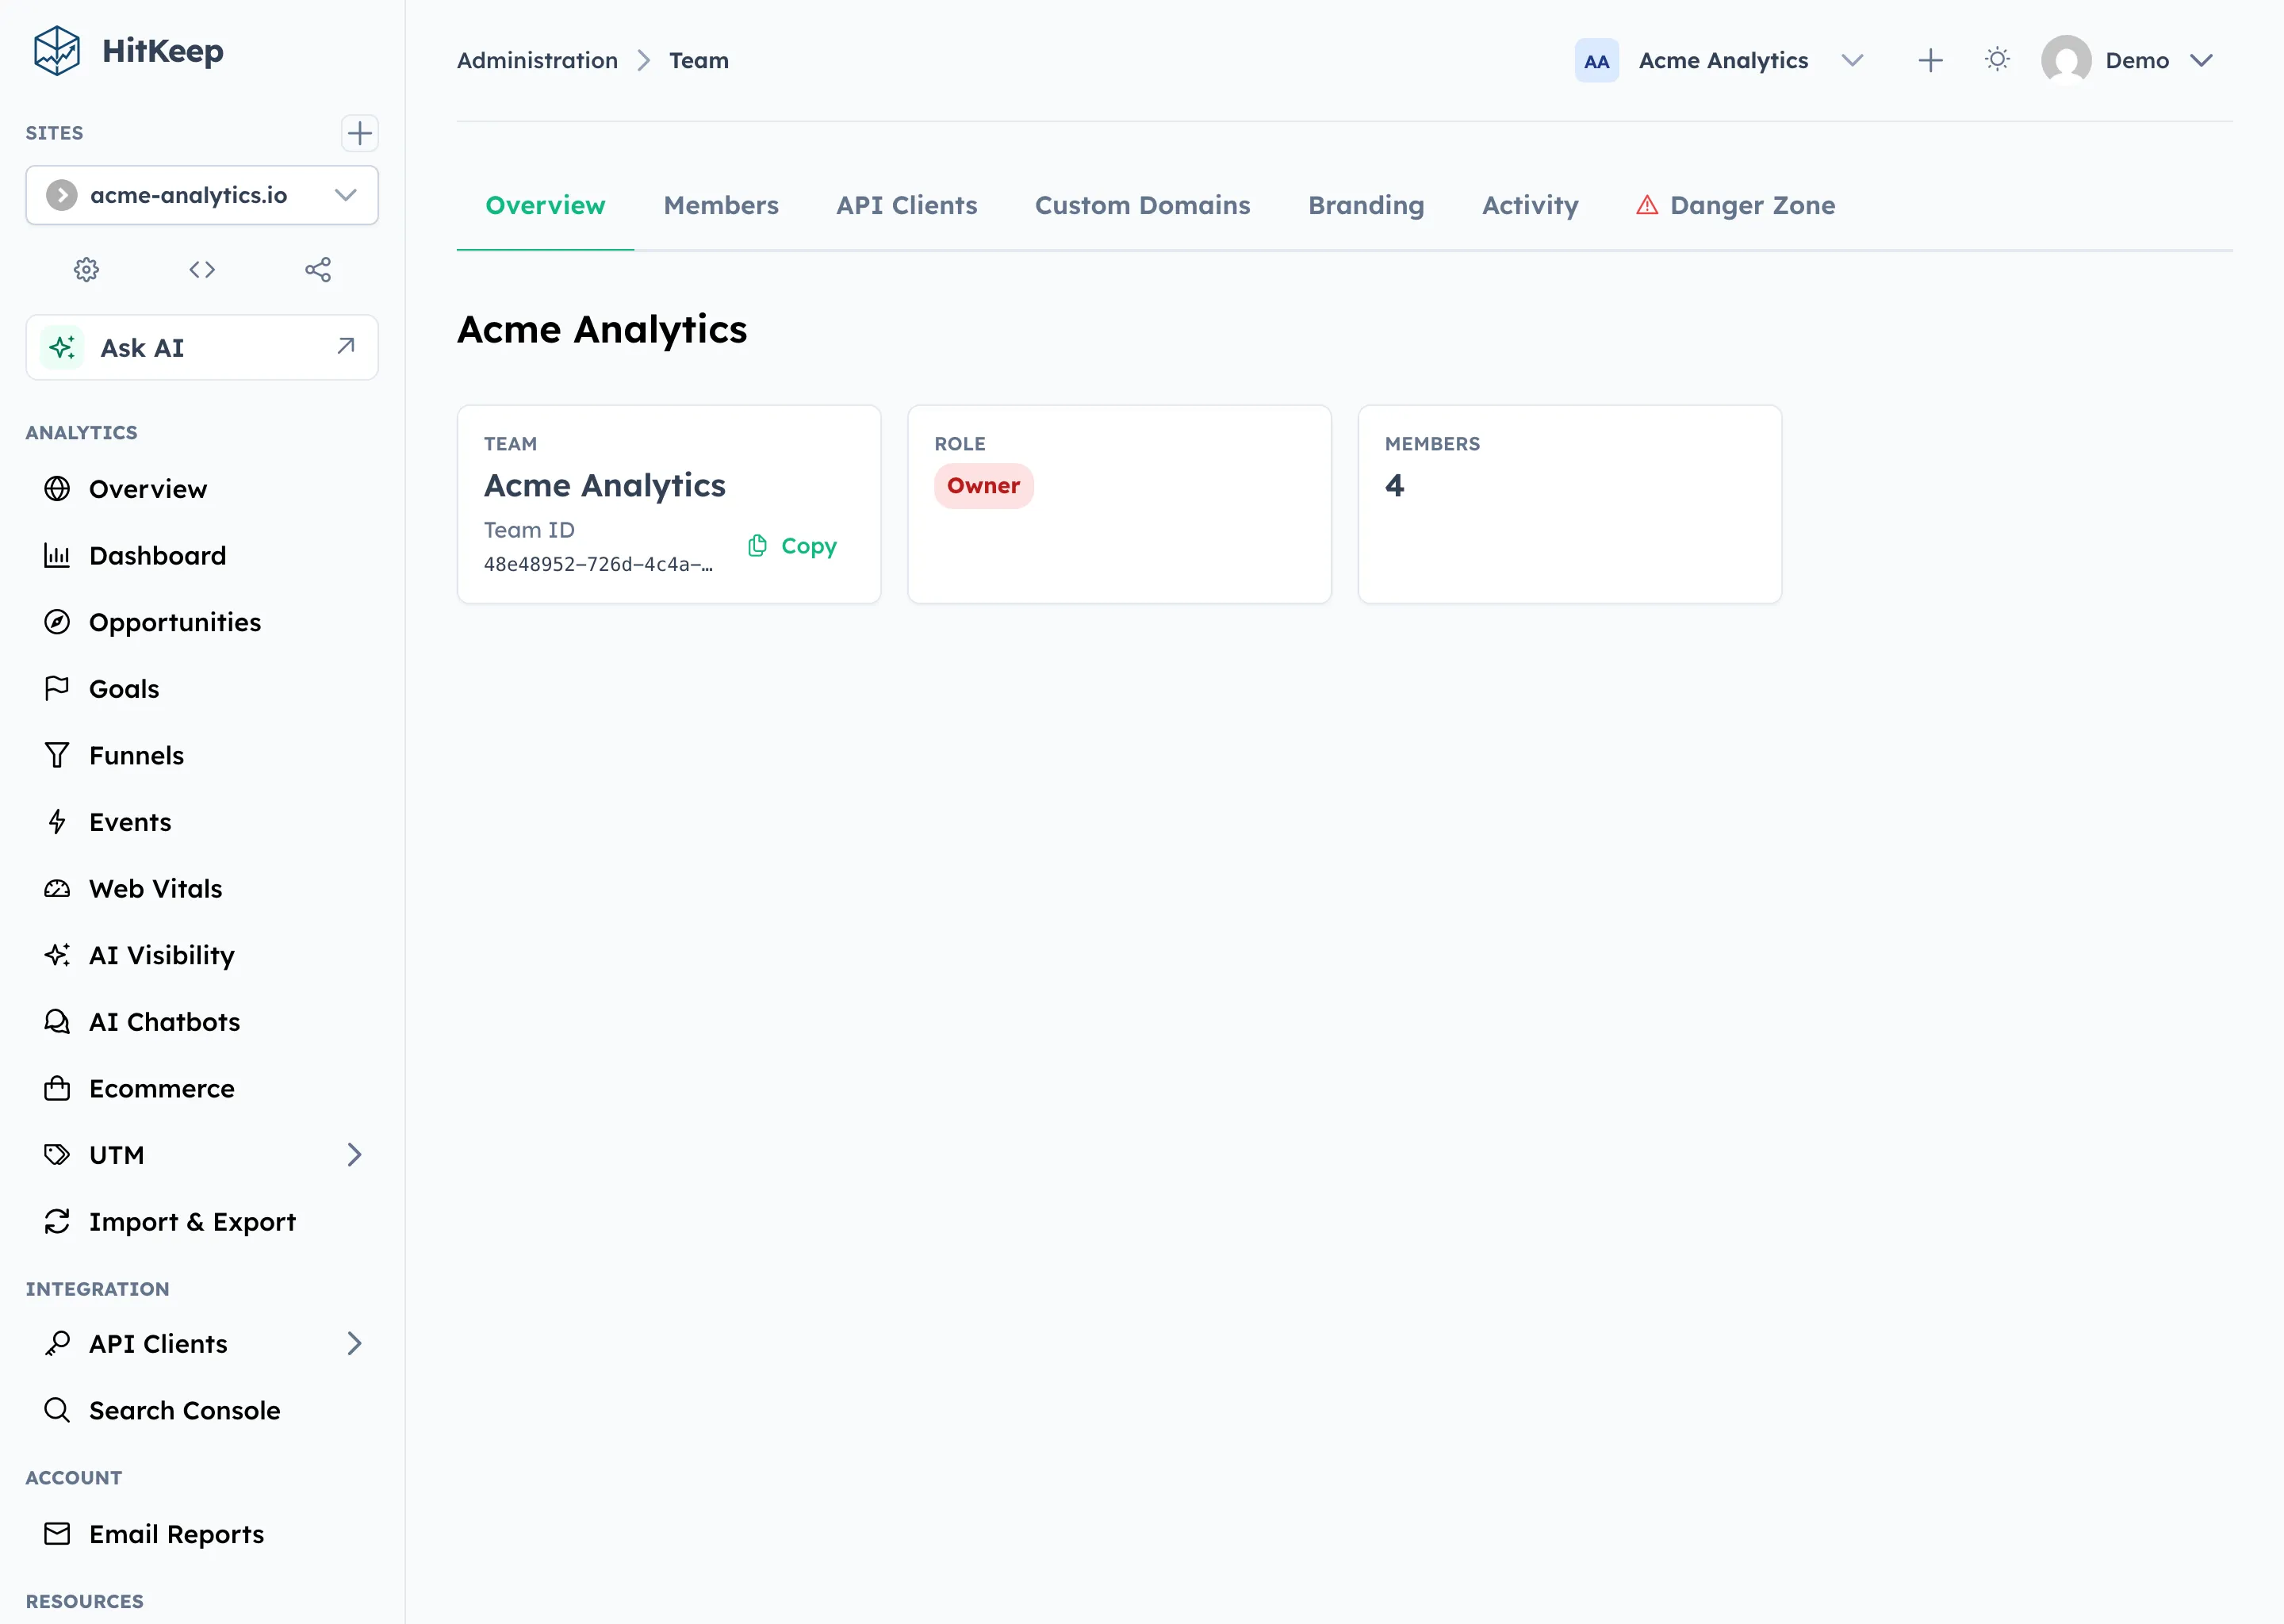Screen dimensions: 2284x1624
Task: Switch to the Members tab
Action: 721,205
